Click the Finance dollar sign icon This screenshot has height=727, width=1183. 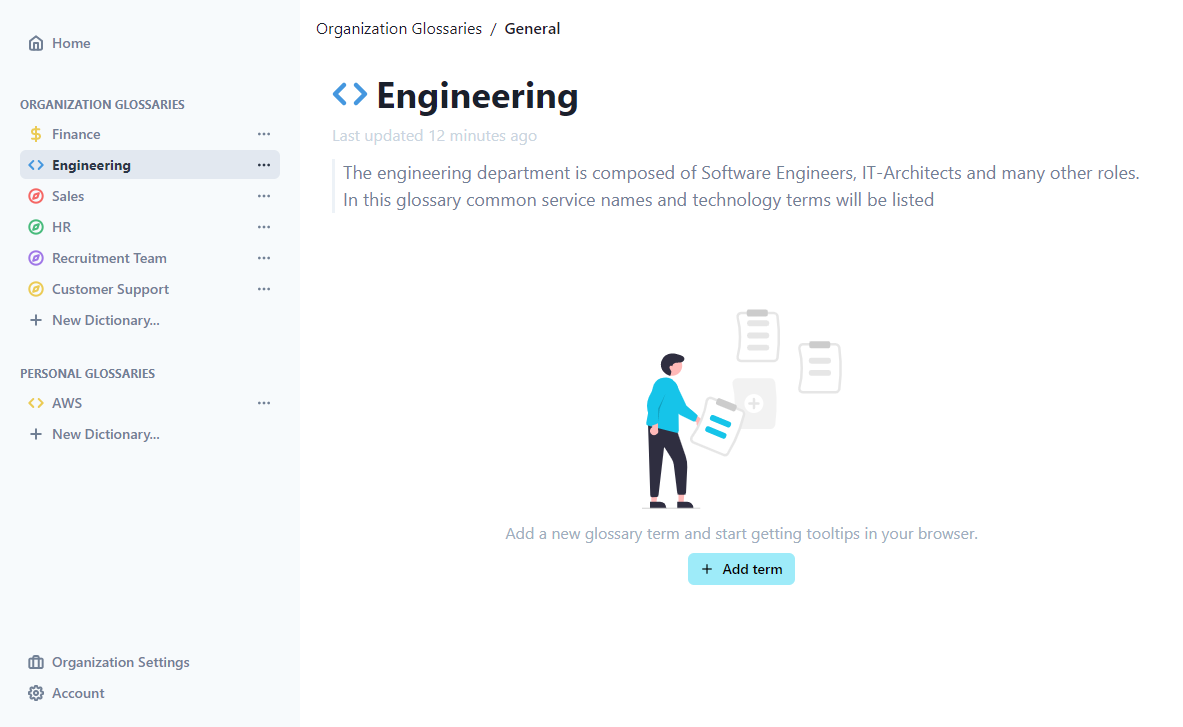35,134
